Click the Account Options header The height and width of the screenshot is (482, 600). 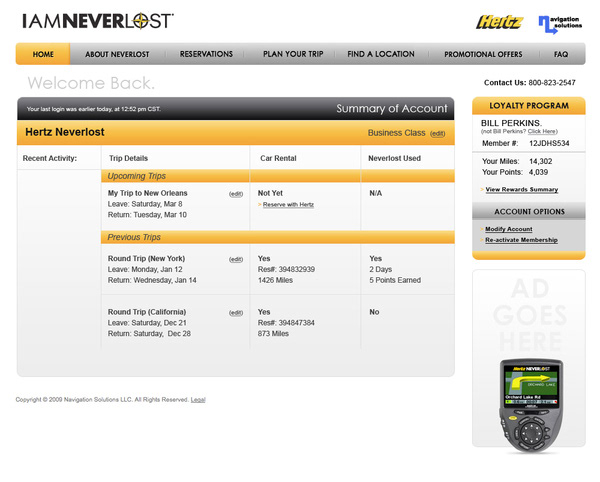point(529,212)
